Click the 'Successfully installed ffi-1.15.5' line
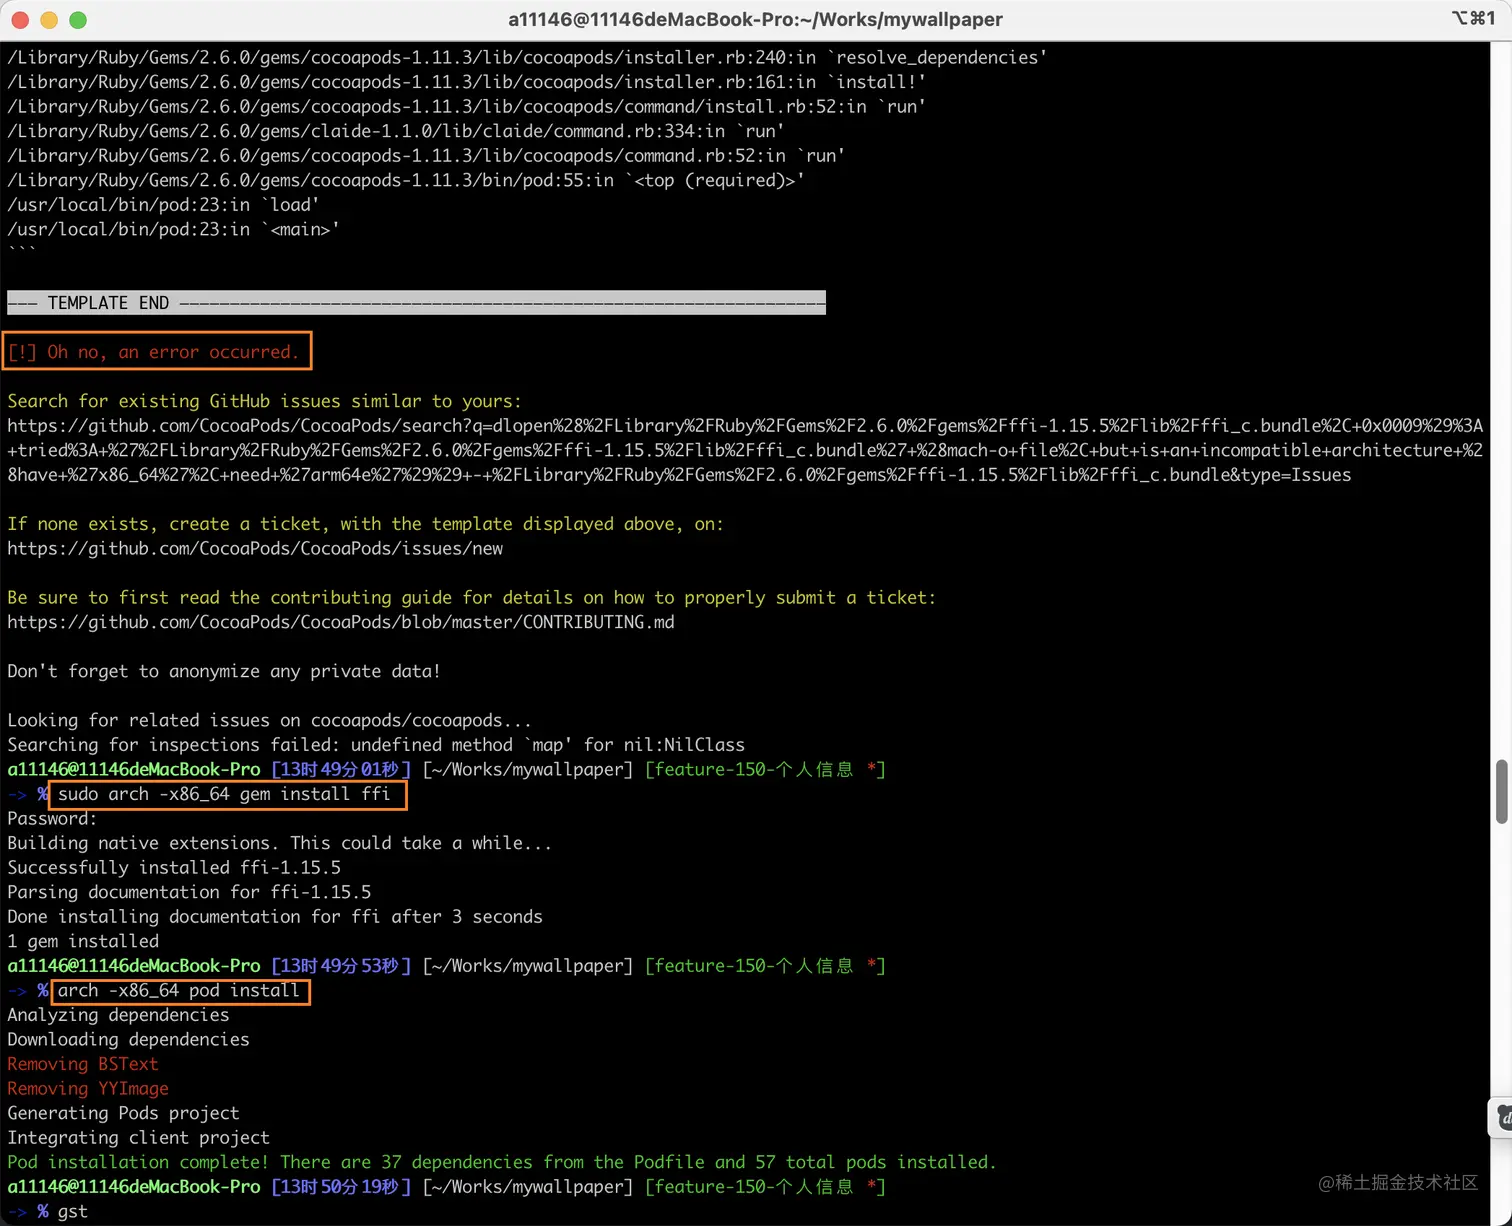1512x1226 pixels. click(x=173, y=867)
